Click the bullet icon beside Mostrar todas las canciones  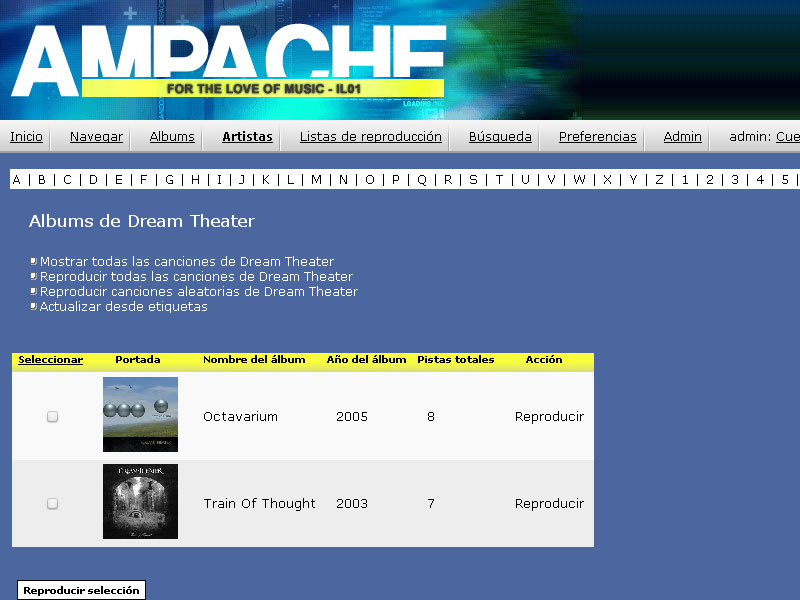tap(34, 261)
